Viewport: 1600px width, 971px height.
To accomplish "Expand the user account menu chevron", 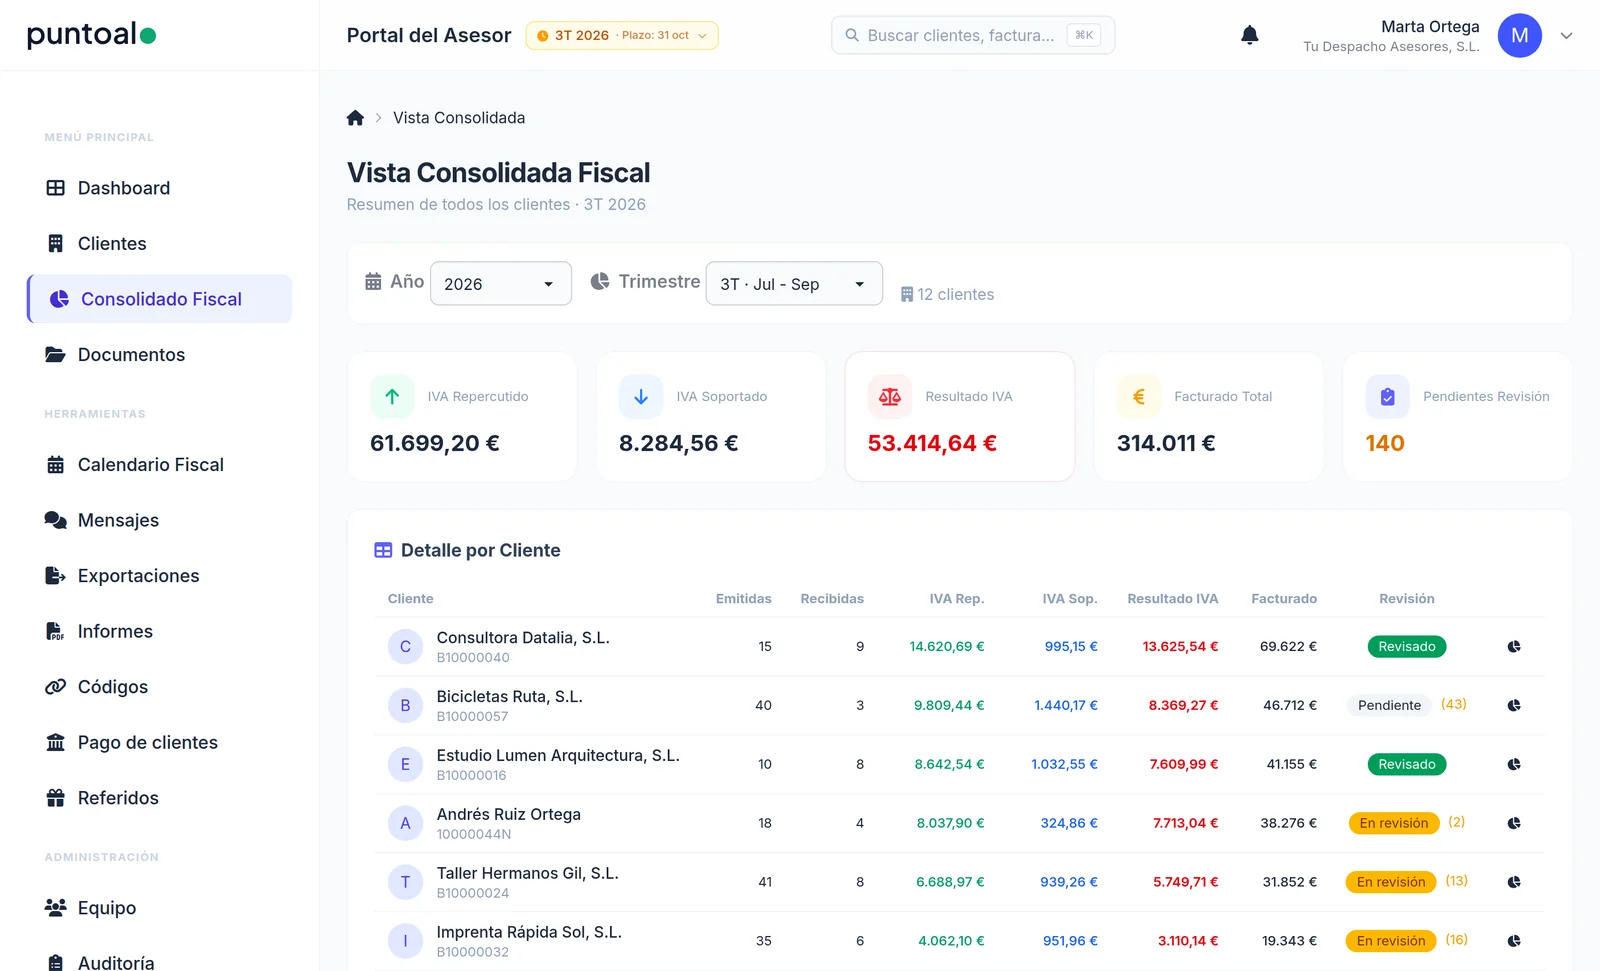I will 1567,36.
